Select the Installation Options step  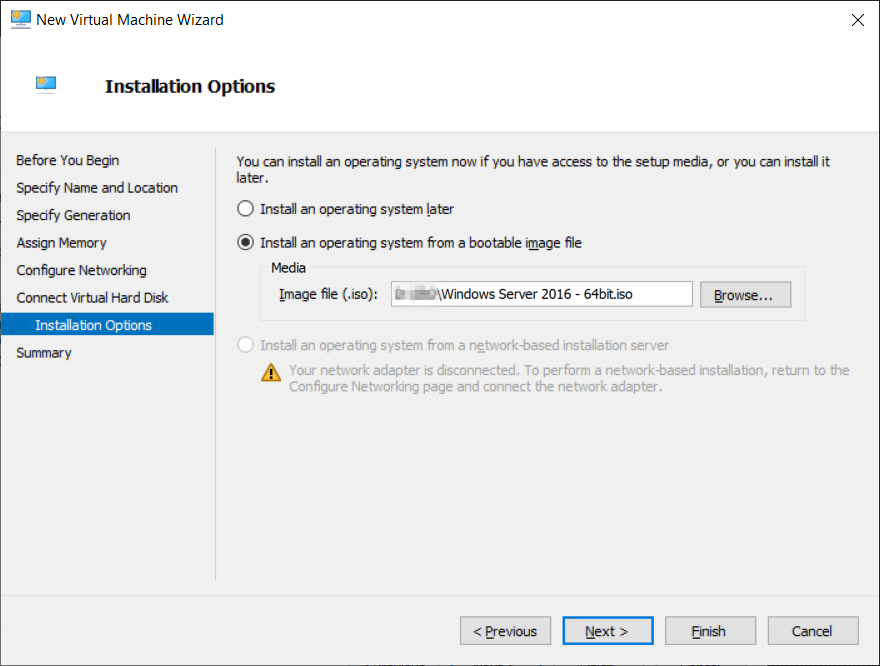click(107, 324)
